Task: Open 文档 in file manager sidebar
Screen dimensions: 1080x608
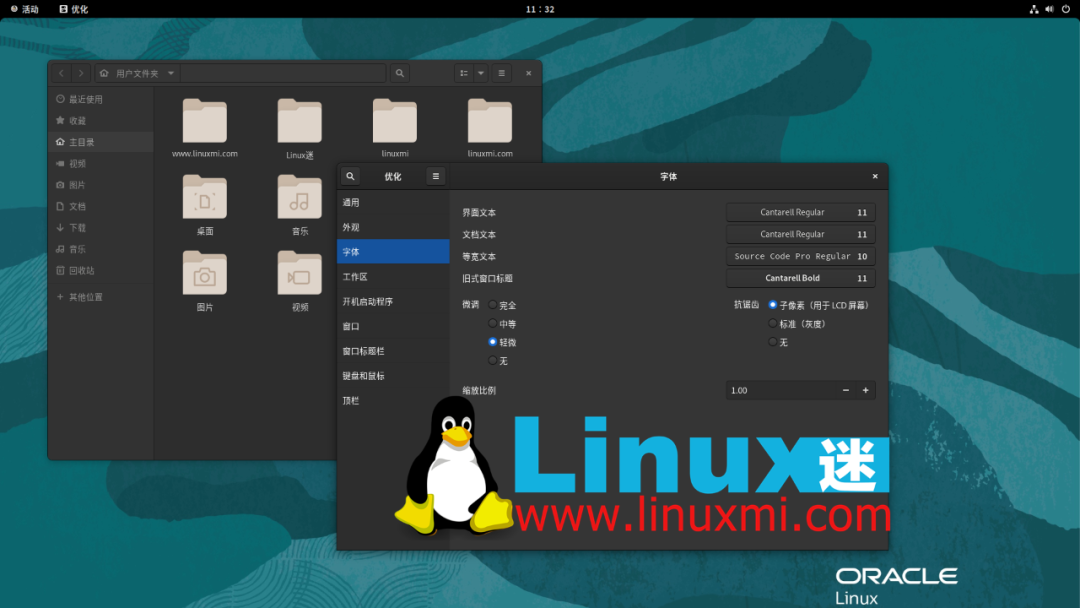Action: coord(101,206)
